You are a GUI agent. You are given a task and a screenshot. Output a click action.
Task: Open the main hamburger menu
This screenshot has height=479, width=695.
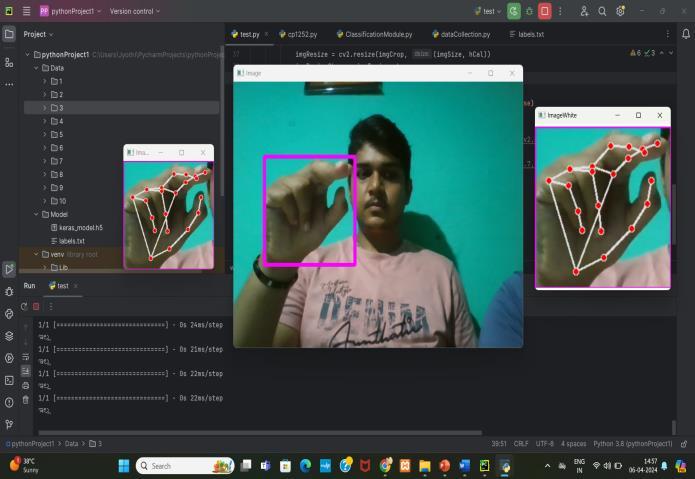tap(27, 11)
